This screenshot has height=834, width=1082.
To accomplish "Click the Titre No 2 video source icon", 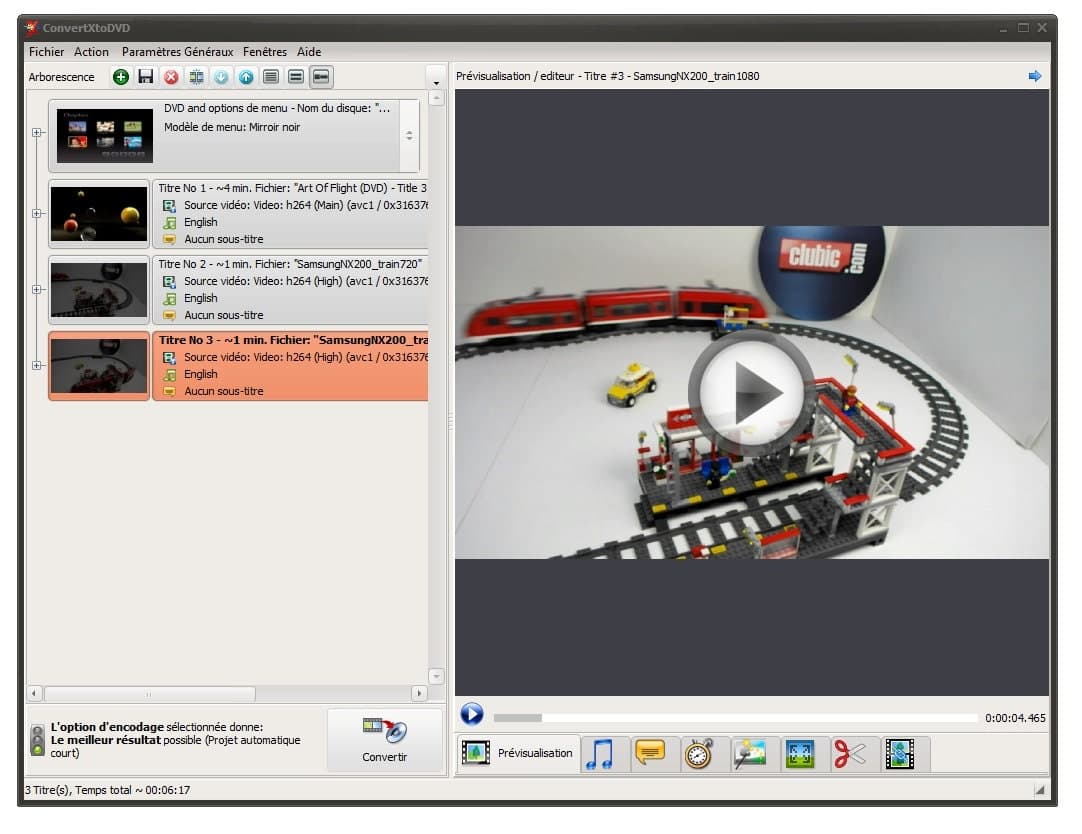I will click(x=169, y=281).
